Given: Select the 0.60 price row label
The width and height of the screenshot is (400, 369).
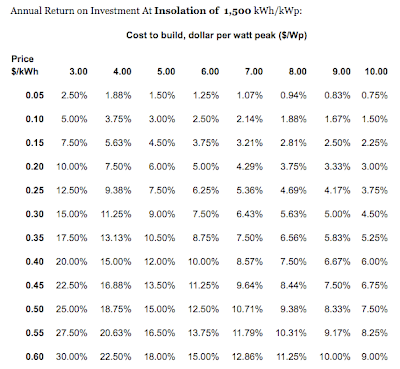Looking at the screenshot, I should (x=35, y=357).
